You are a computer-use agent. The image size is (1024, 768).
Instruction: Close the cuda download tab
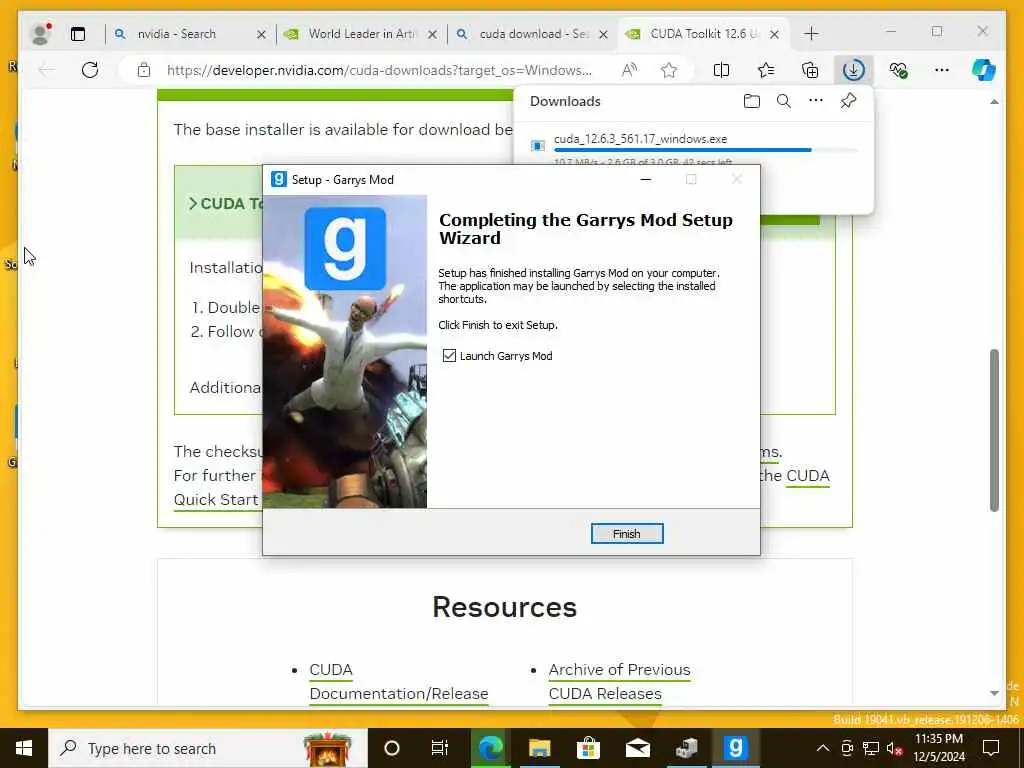tap(603, 34)
